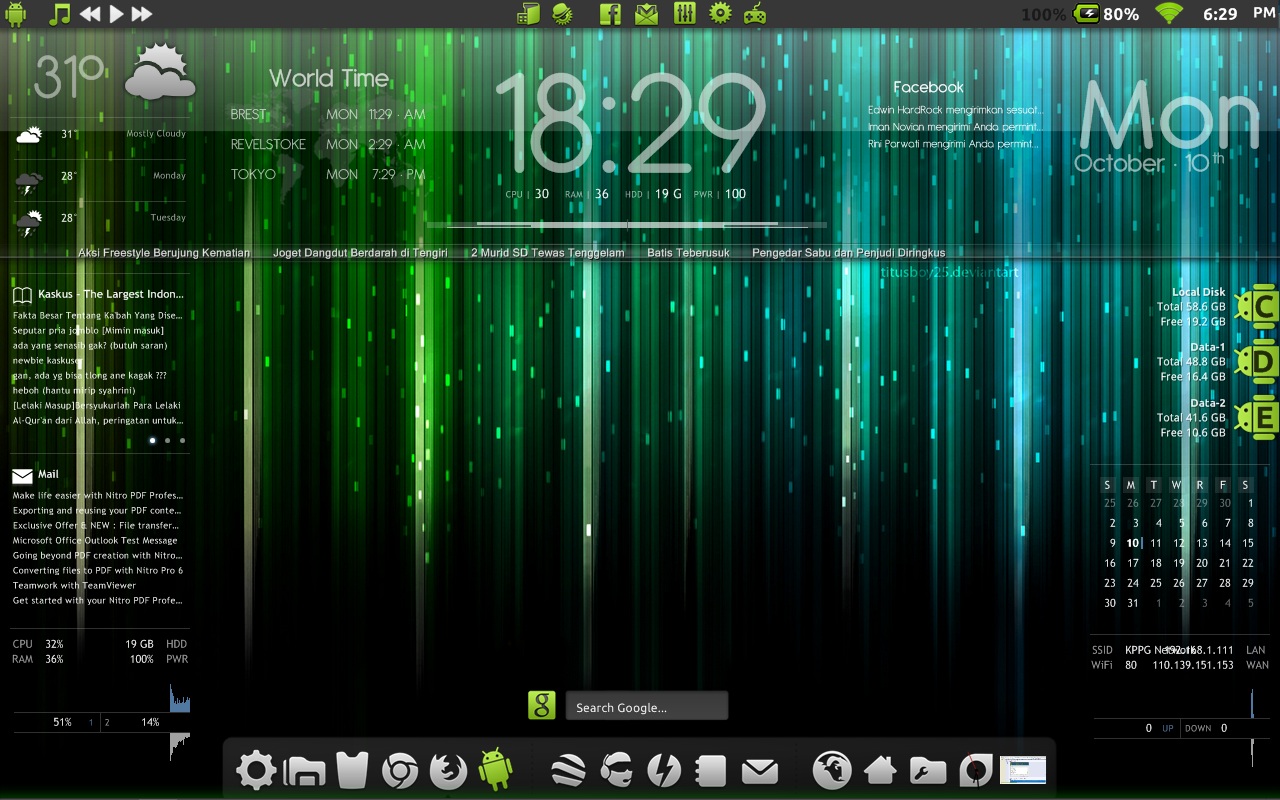Play the current track
Image resolution: width=1280 pixels, height=800 pixels.
tap(116, 14)
